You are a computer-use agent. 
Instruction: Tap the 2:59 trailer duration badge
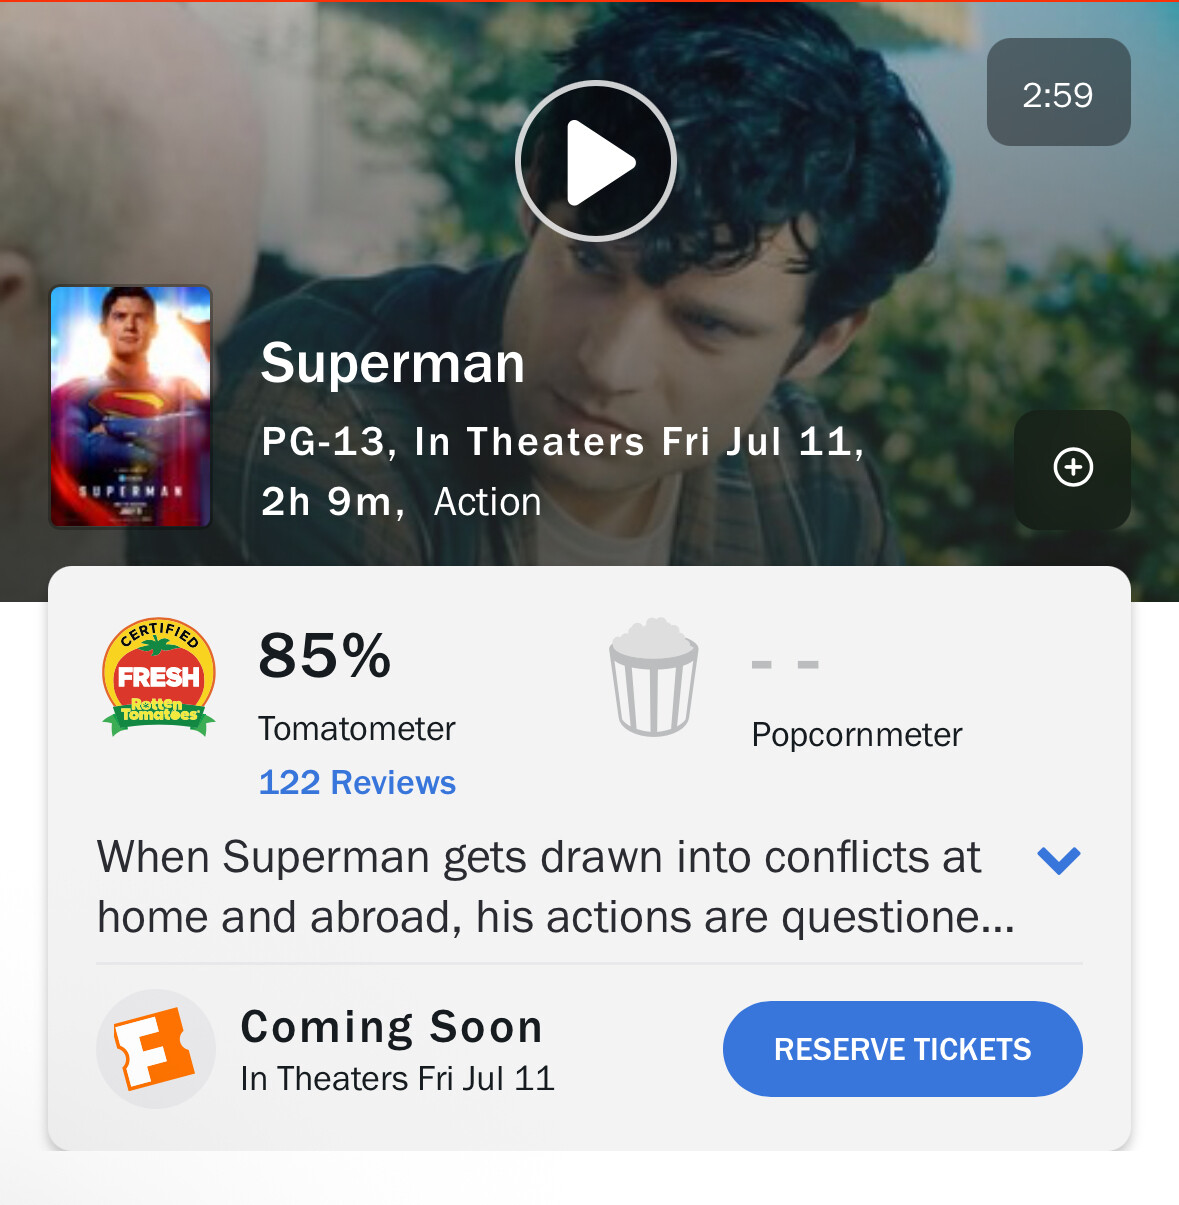[1059, 92]
